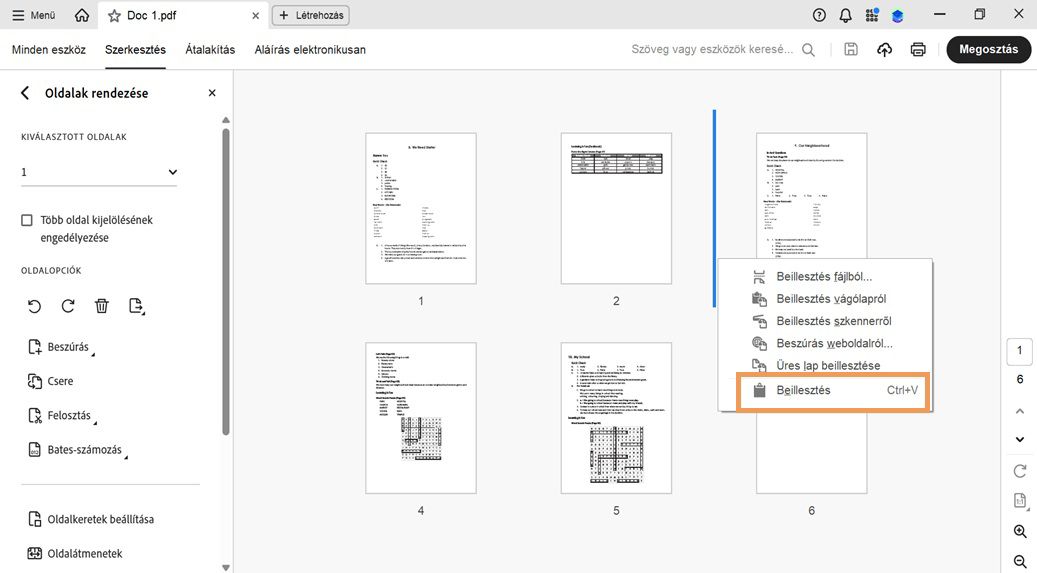Choose Beillesztés fájlból... from context menu
The height and width of the screenshot is (573, 1037).
pyautogui.click(x=825, y=277)
